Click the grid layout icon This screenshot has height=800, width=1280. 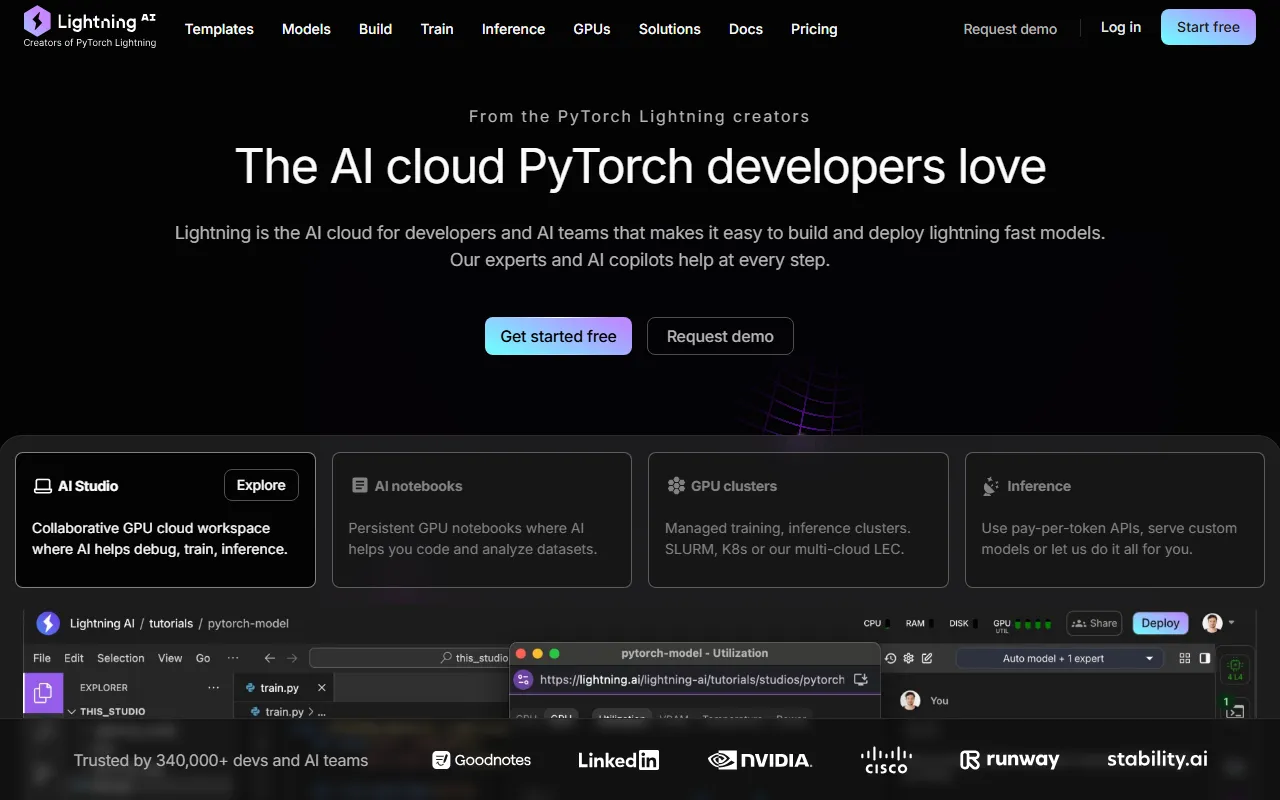coord(1185,658)
